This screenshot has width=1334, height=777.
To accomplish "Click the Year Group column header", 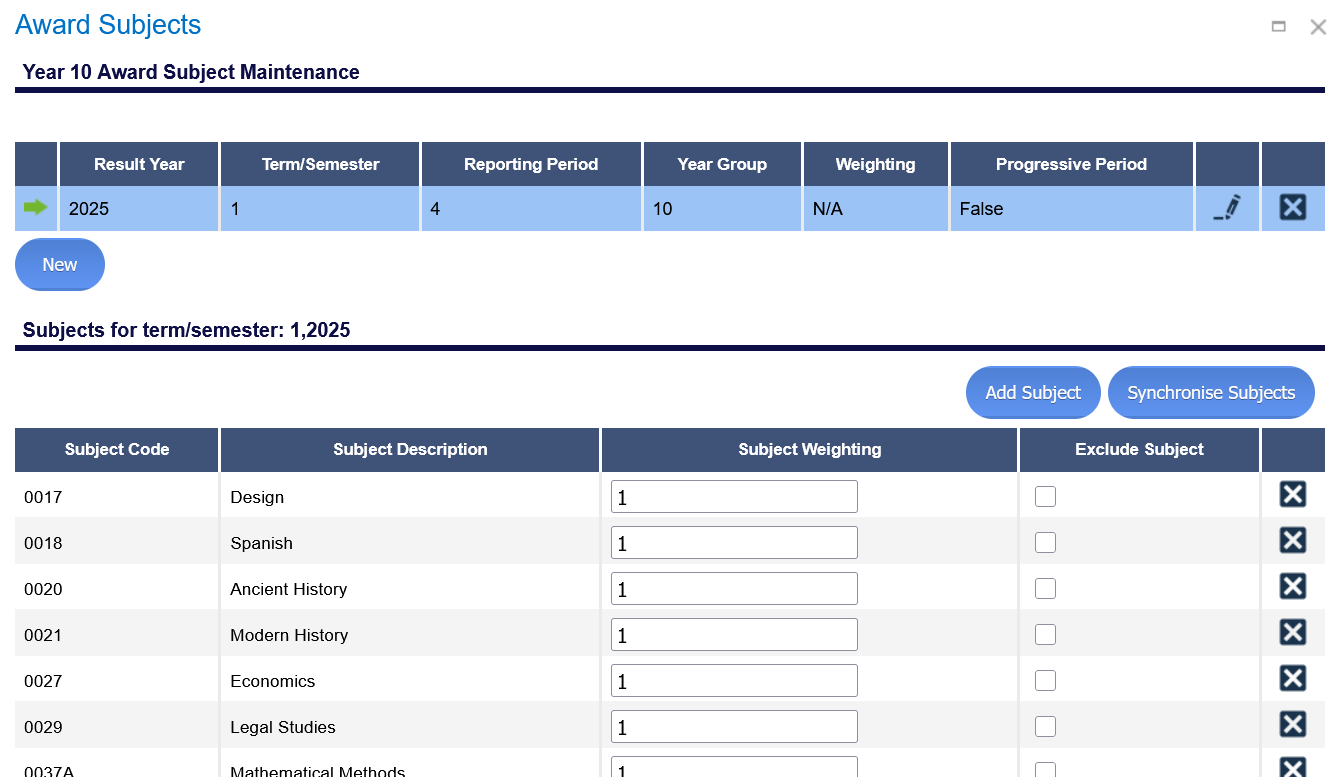I will (722, 164).
